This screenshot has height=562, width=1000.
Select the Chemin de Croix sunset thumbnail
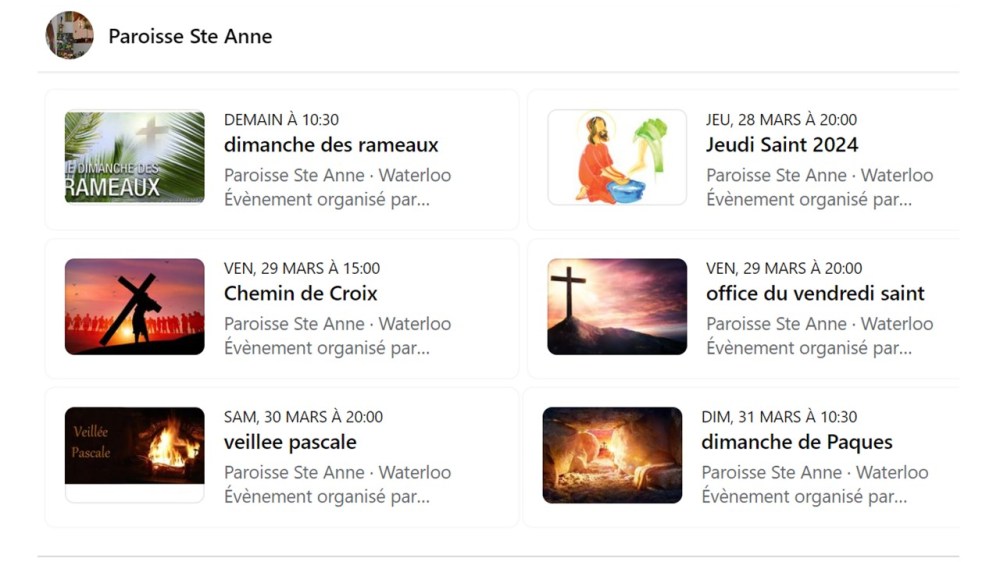(135, 306)
